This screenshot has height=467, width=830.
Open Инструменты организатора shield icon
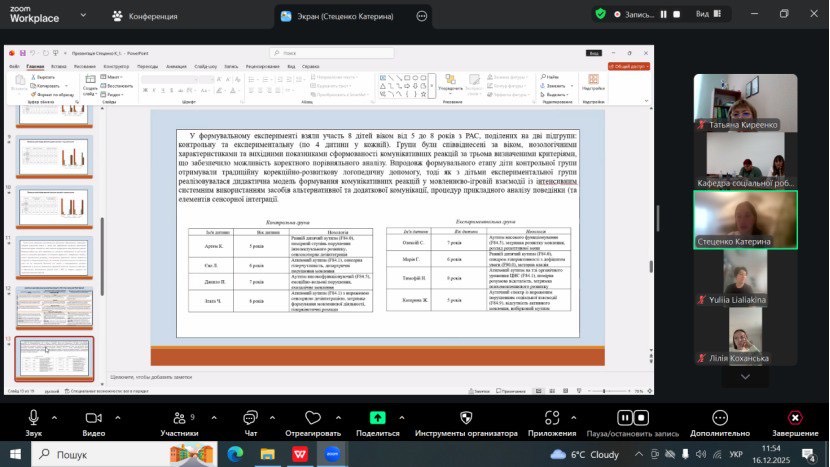[x=465, y=418]
